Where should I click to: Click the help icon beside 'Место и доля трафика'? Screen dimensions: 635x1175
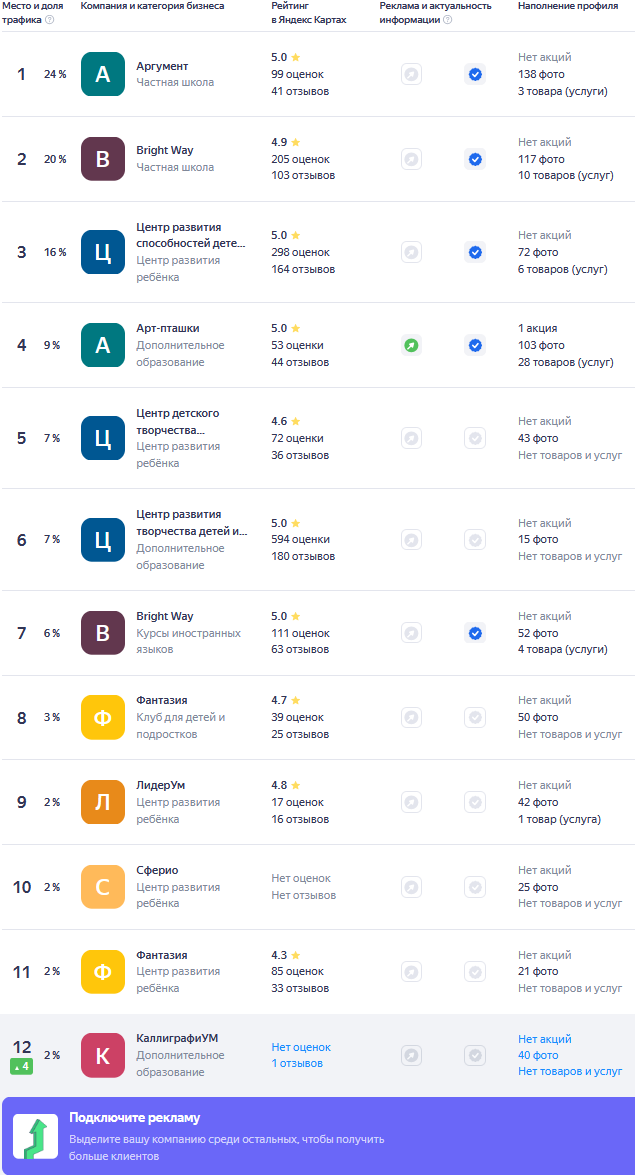pos(49,19)
